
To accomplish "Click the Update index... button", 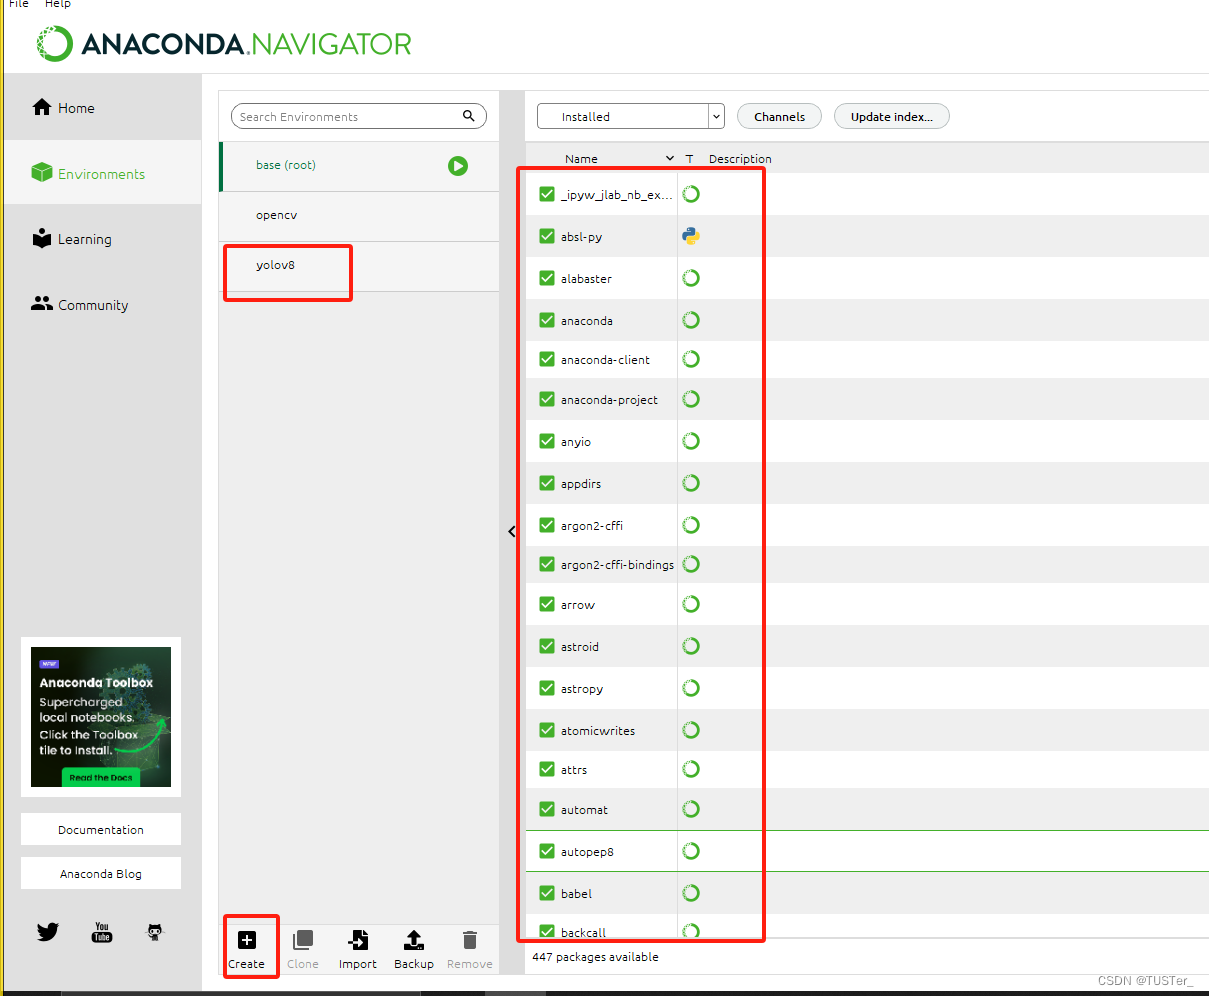I will click(x=891, y=117).
